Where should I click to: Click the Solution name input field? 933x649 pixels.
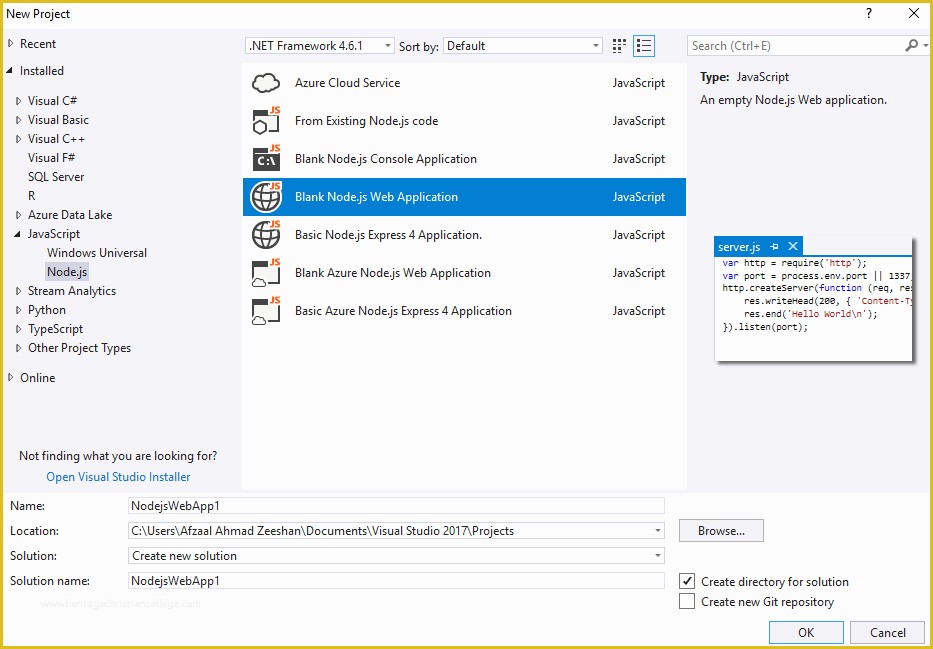coord(396,581)
